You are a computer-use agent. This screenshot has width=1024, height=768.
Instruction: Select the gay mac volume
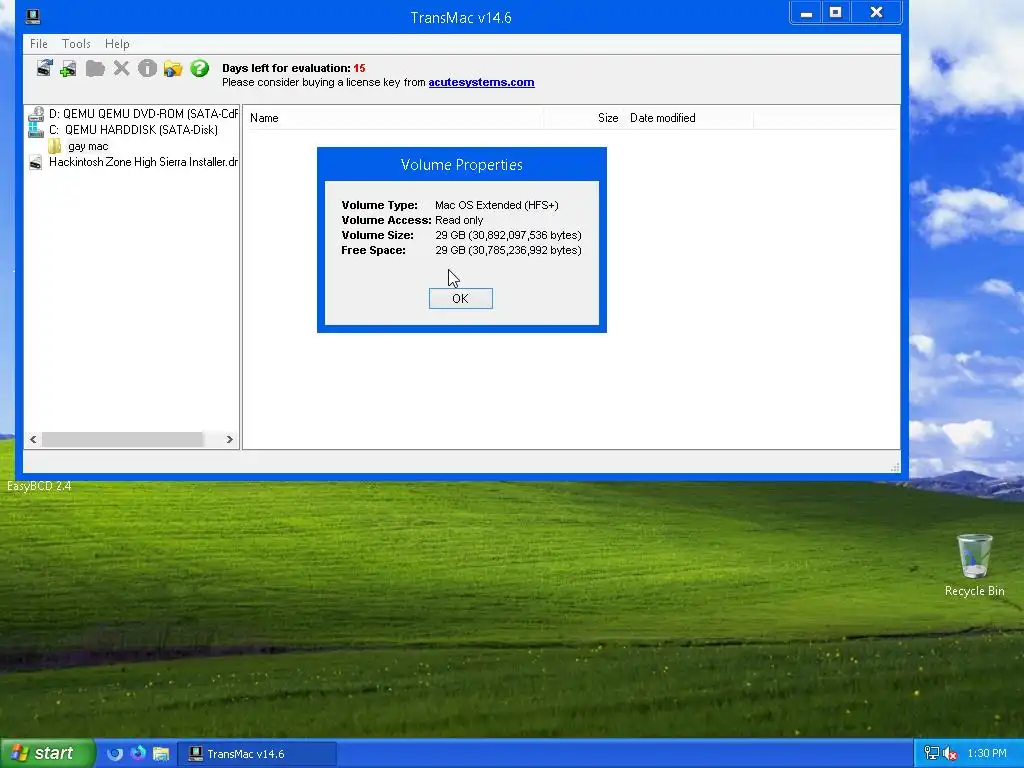[x=88, y=146]
